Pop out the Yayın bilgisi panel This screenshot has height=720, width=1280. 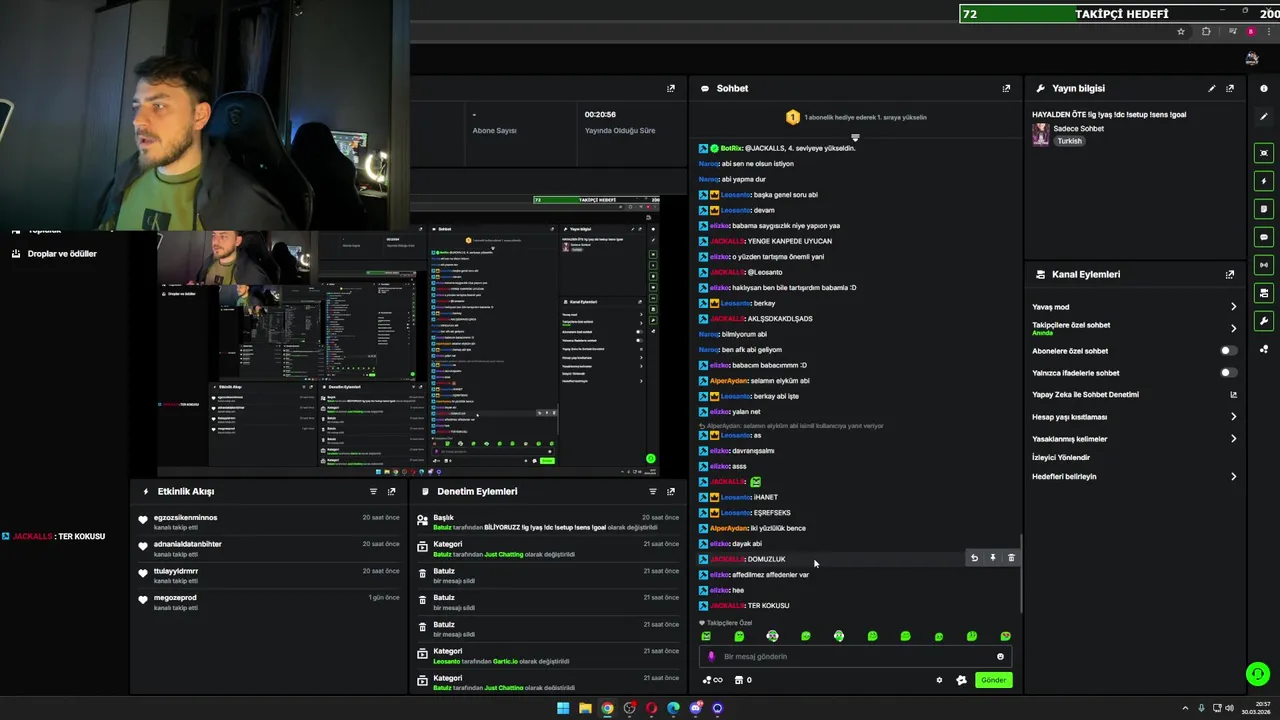pos(1230,88)
